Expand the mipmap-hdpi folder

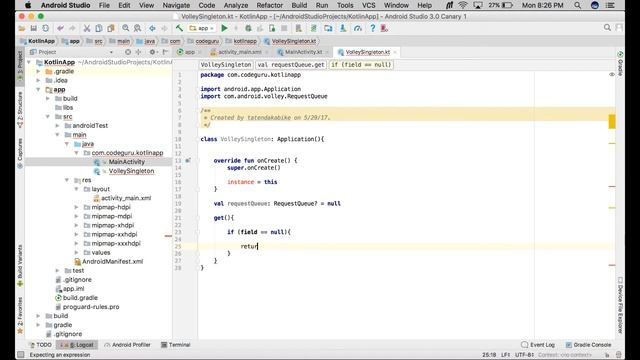pyautogui.click(x=76, y=207)
